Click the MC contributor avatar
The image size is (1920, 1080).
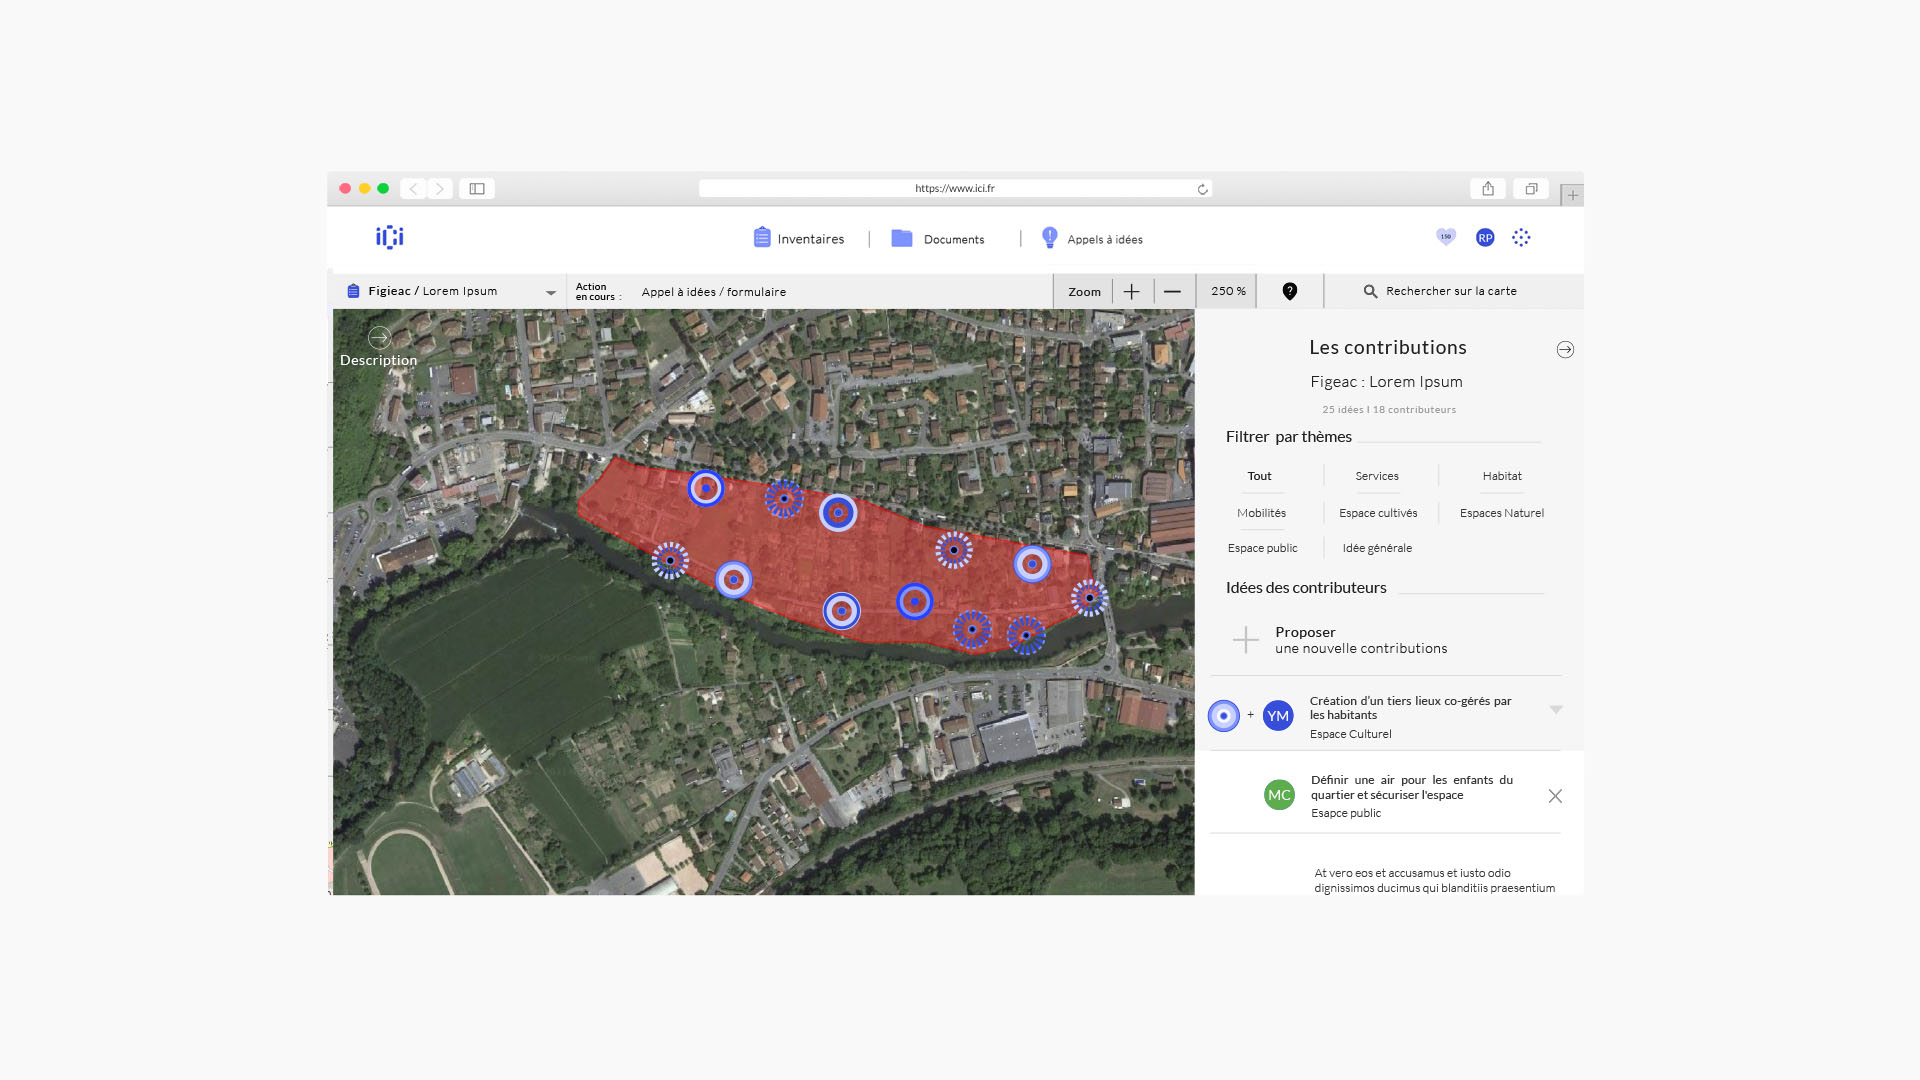[x=1279, y=795]
